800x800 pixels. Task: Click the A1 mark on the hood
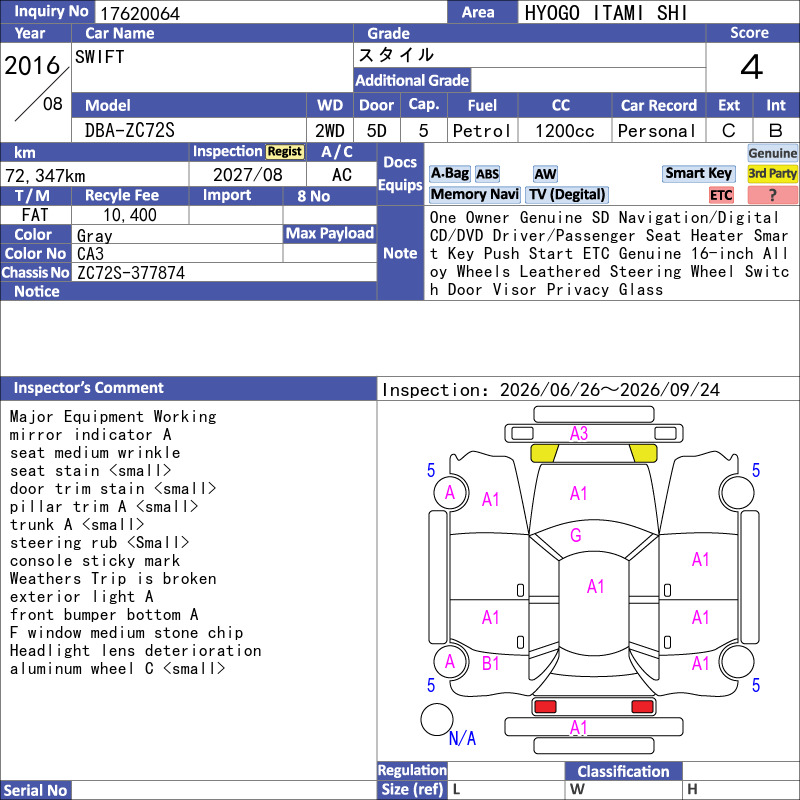tap(578, 493)
